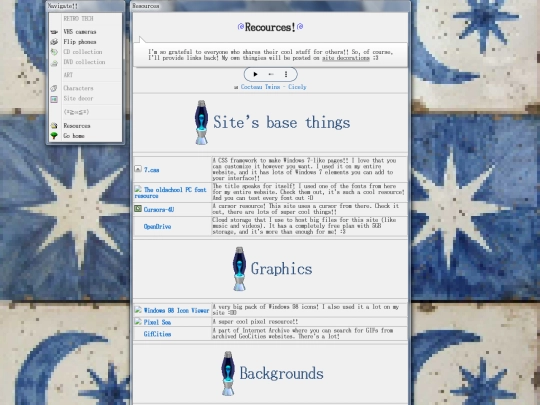Open the Windows 98 Icon Viewer link
Screen dimensions: 540x405
click(x=176, y=310)
